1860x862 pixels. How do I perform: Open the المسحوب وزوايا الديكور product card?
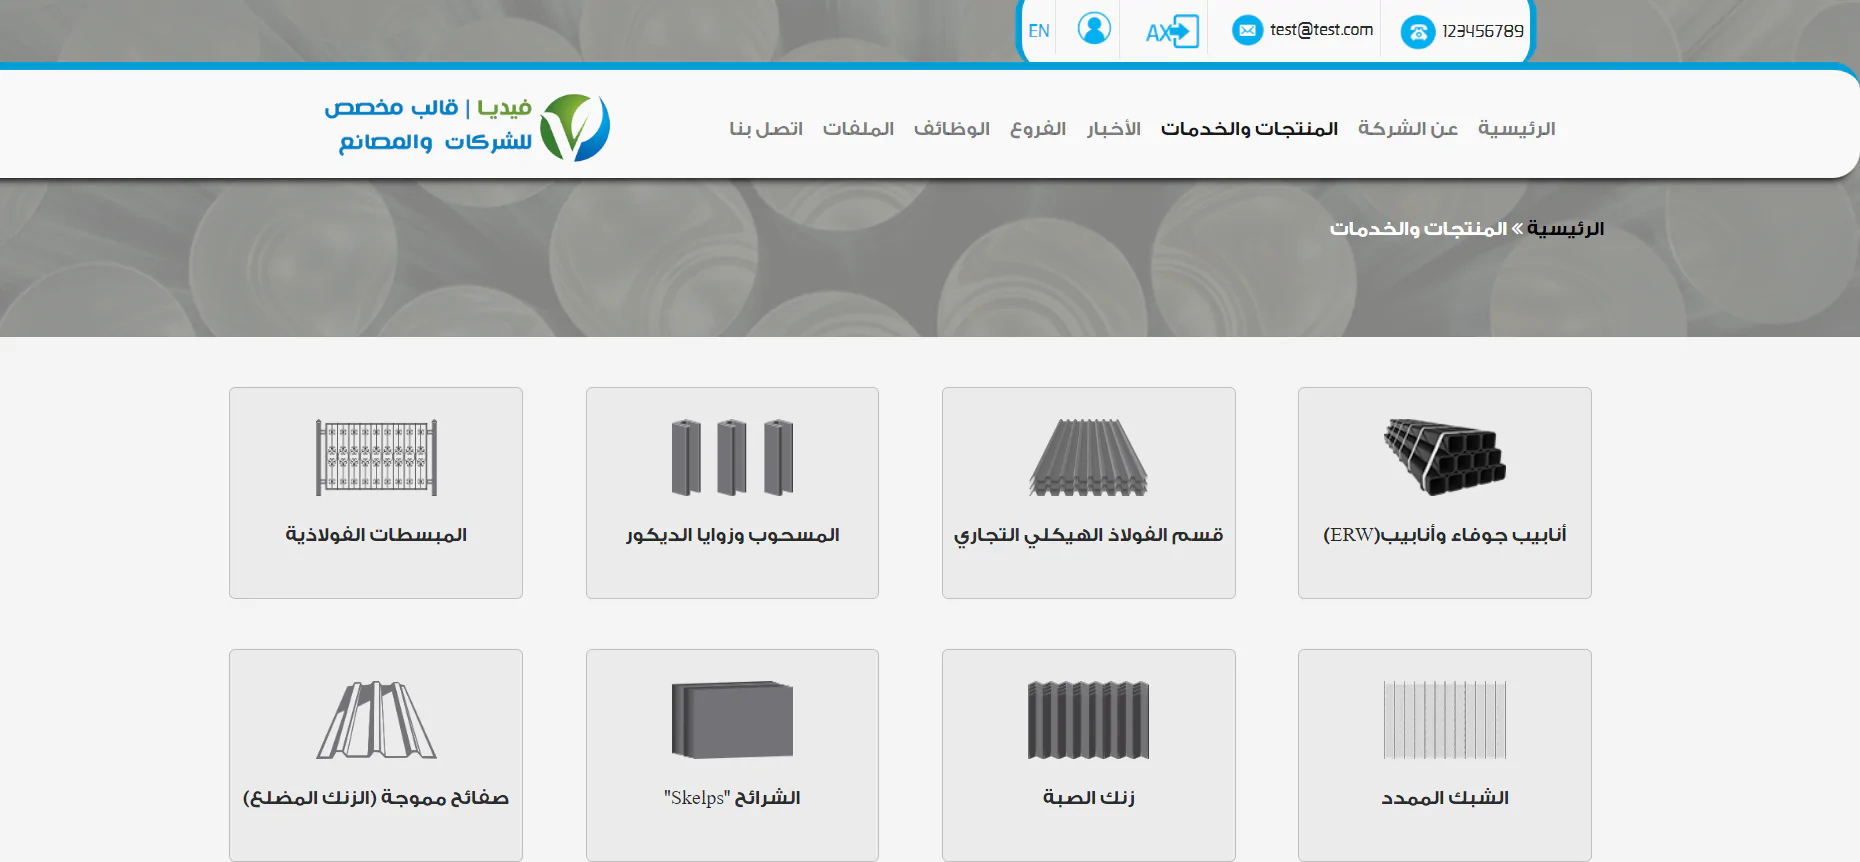pos(732,535)
